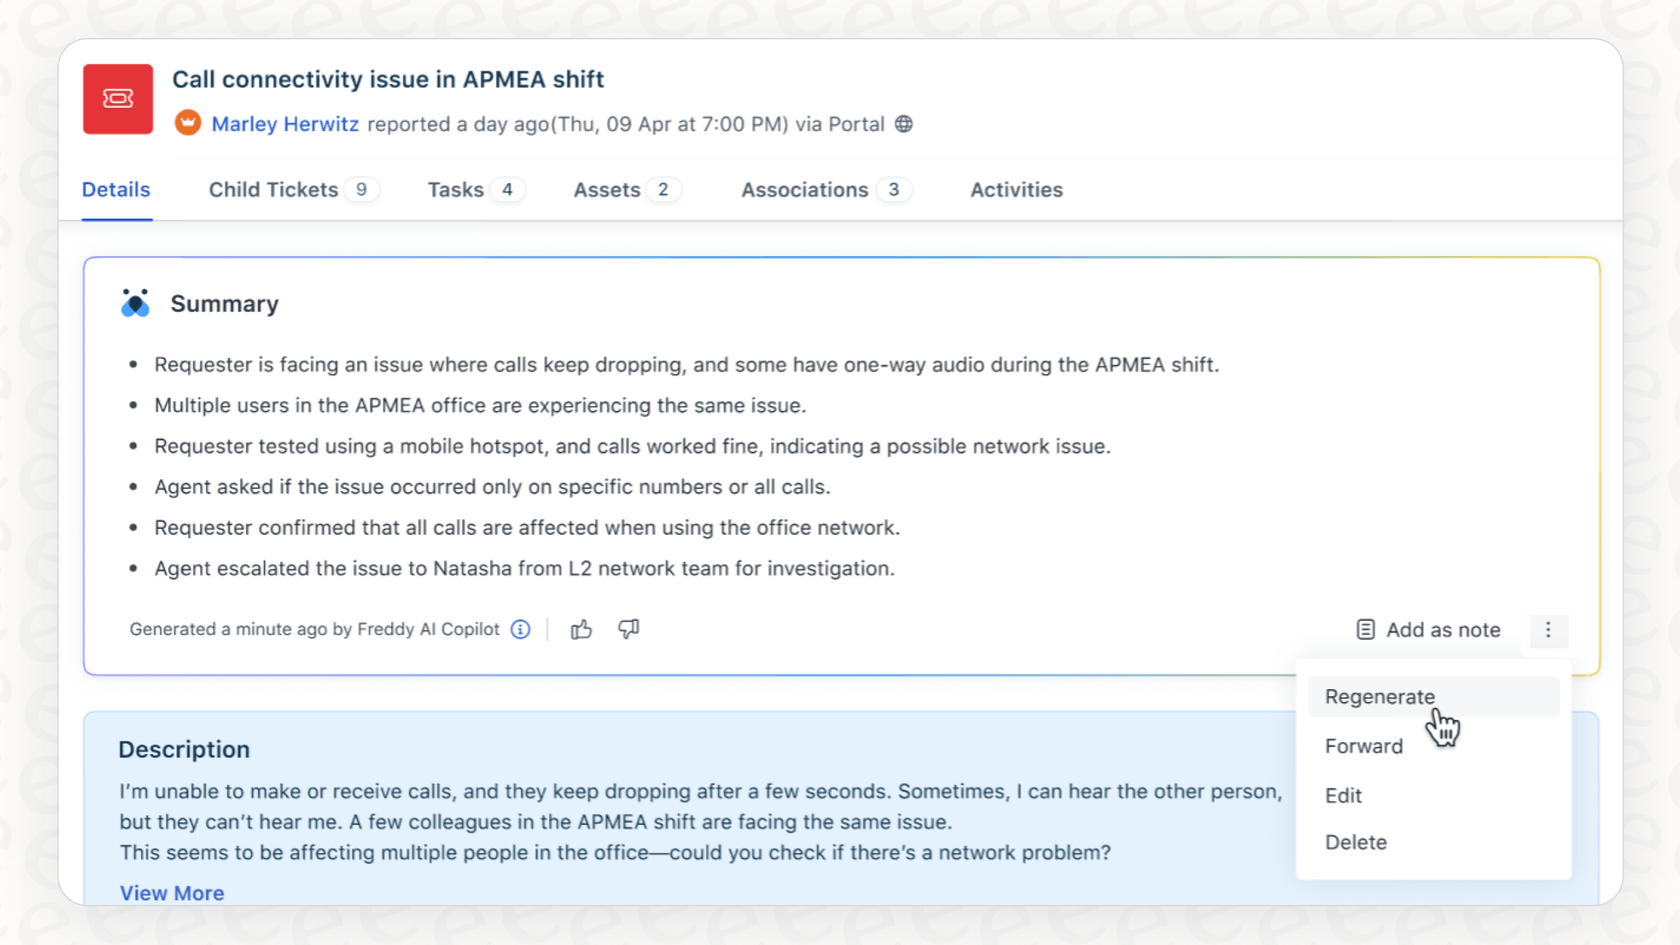Expand the Description with View More
1680x945 pixels.
pyautogui.click(x=171, y=892)
